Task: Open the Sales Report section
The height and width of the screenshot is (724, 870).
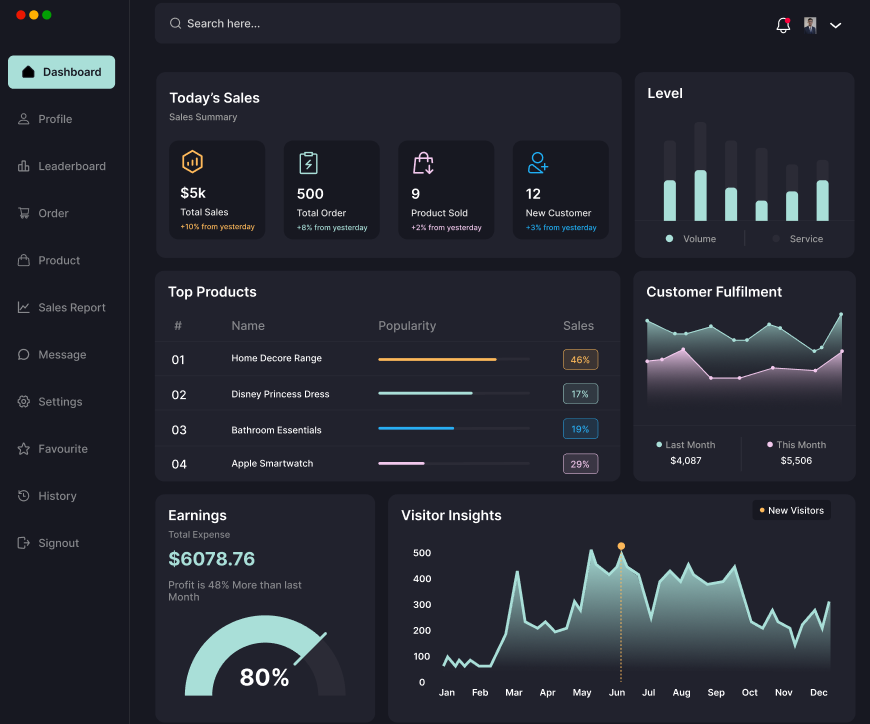Action: click(x=62, y=307)
